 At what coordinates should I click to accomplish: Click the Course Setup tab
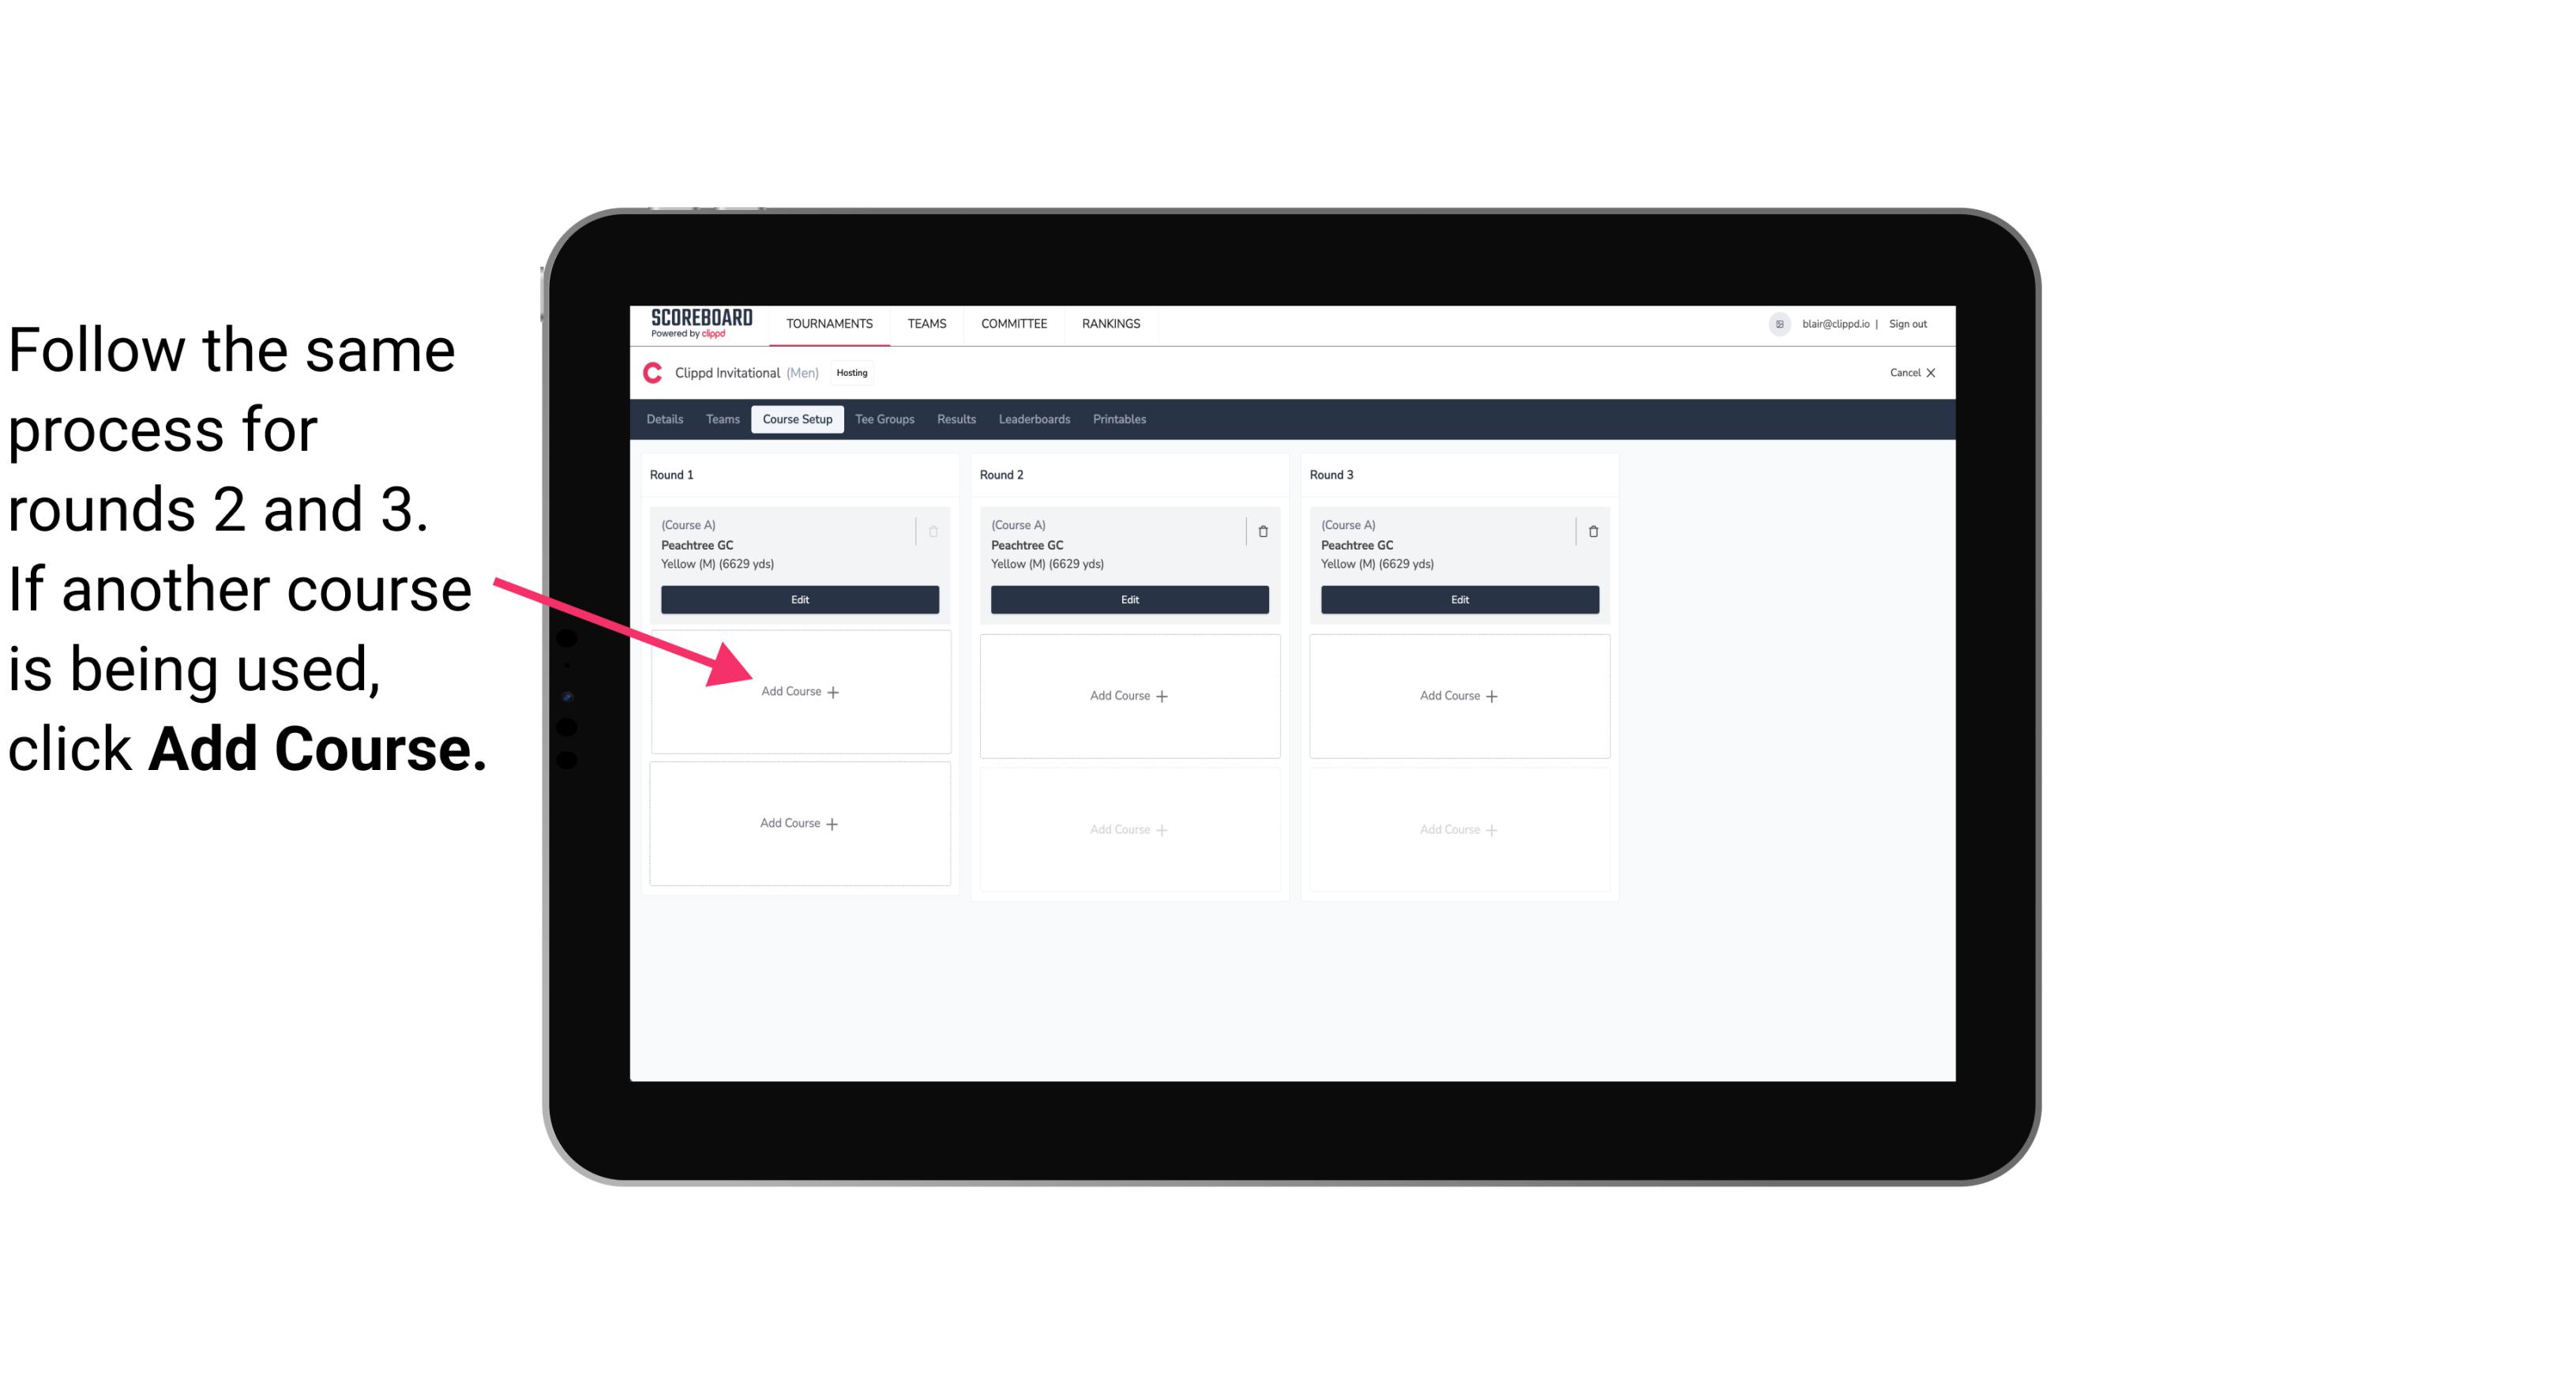tap(795, 420)
